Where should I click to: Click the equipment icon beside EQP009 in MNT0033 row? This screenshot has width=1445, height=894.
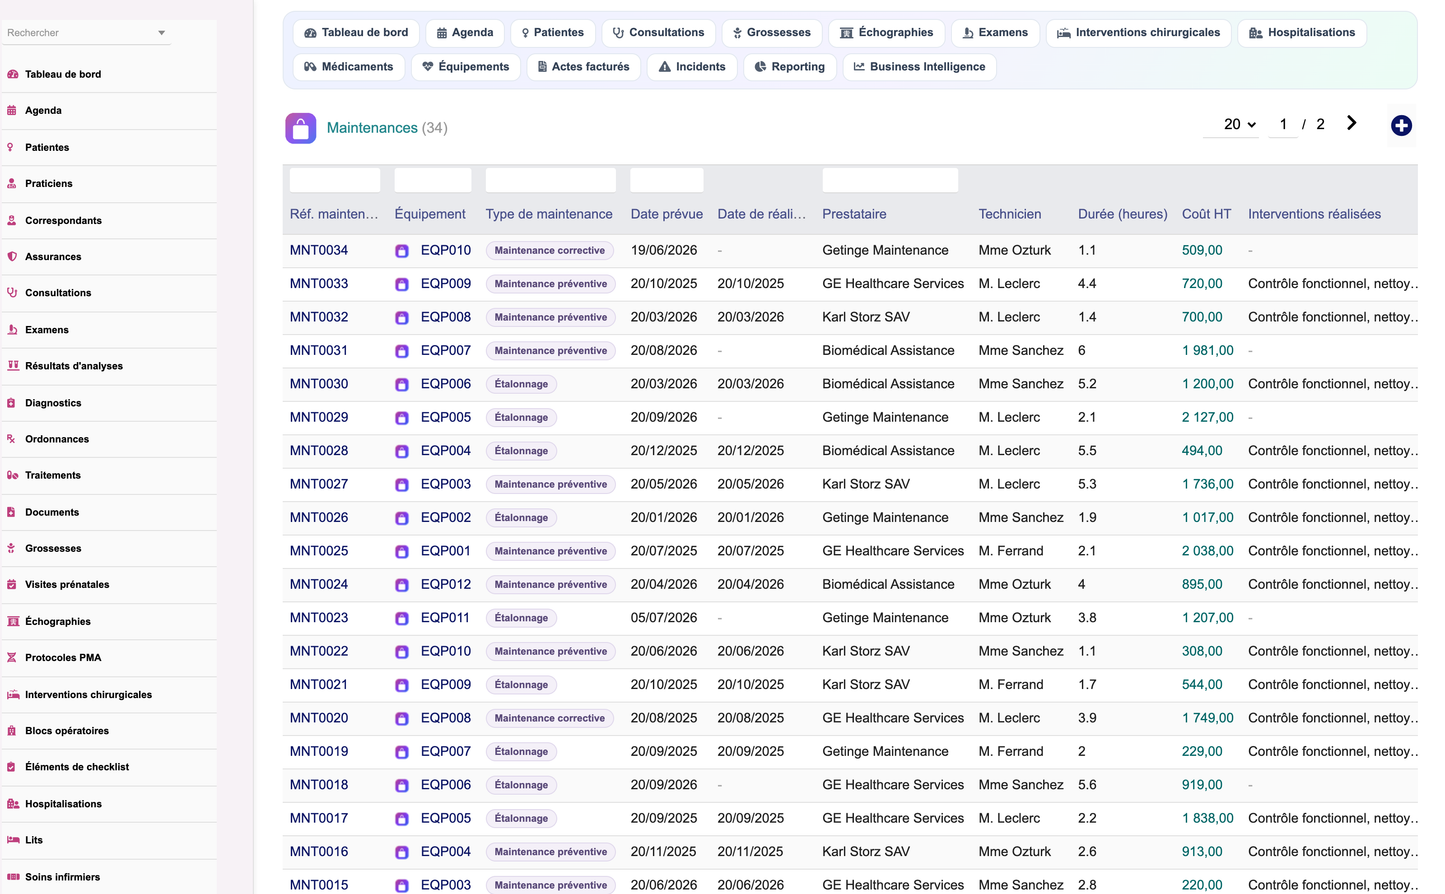point(402,284)
